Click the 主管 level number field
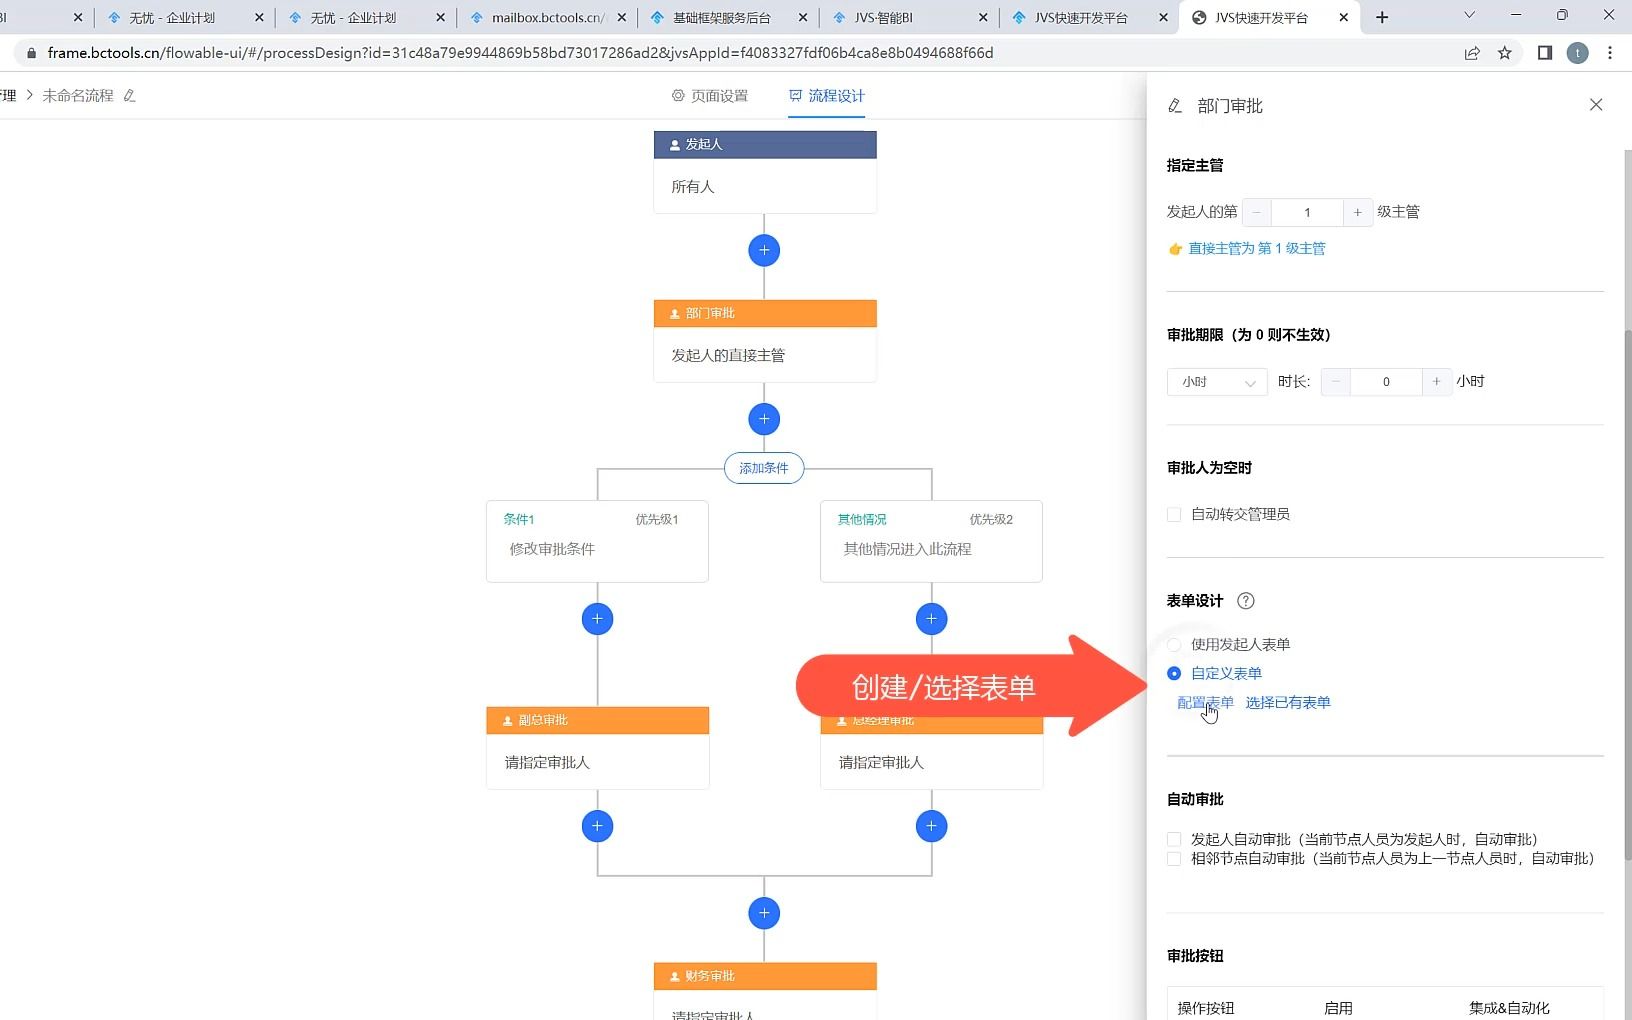 coord(1307,212)
